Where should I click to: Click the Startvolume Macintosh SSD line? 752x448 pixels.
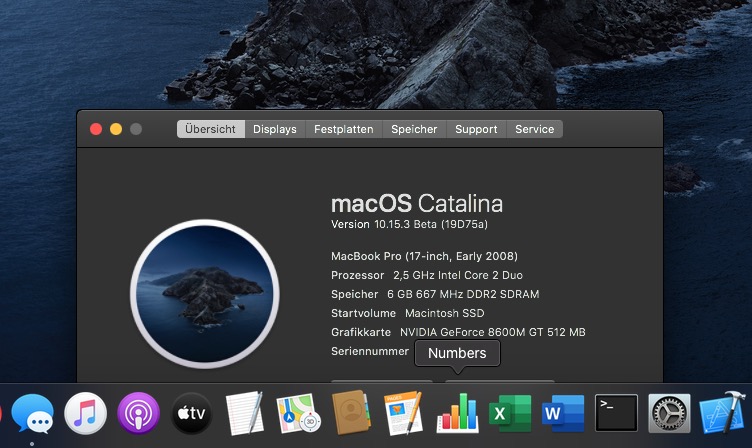point(408,313)
